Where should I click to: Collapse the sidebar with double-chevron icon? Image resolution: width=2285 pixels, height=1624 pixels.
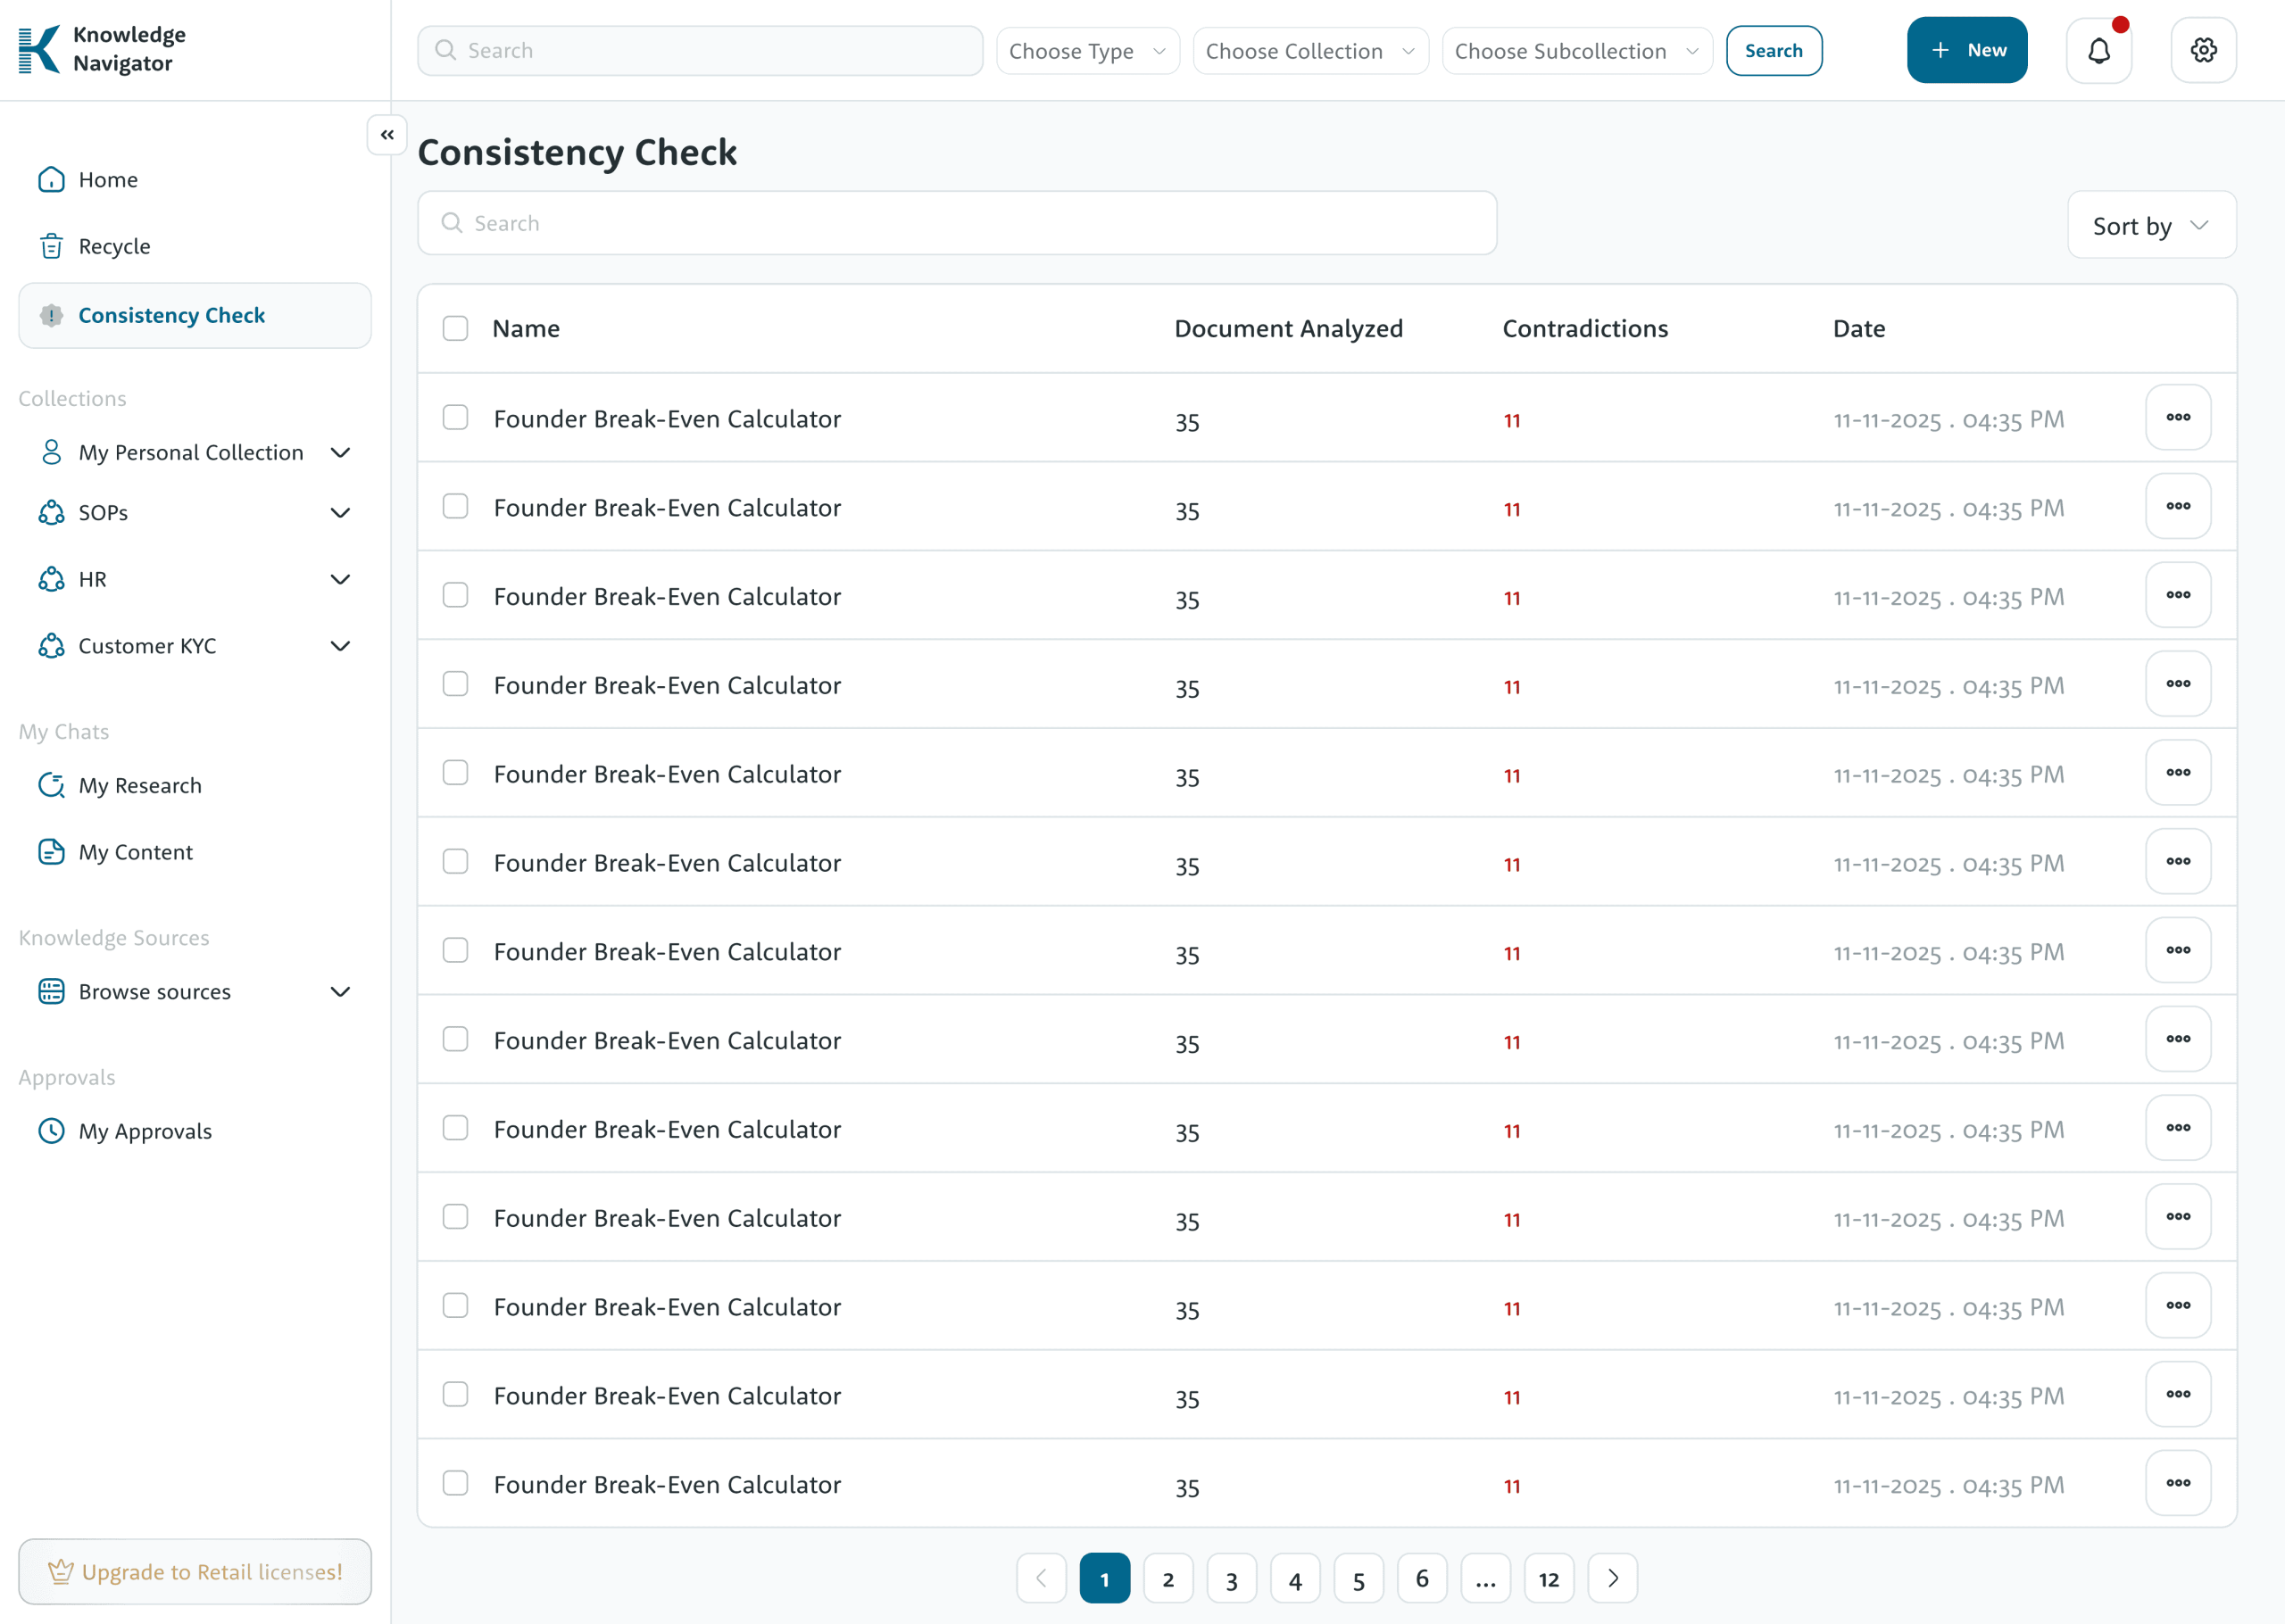[387, 134]
